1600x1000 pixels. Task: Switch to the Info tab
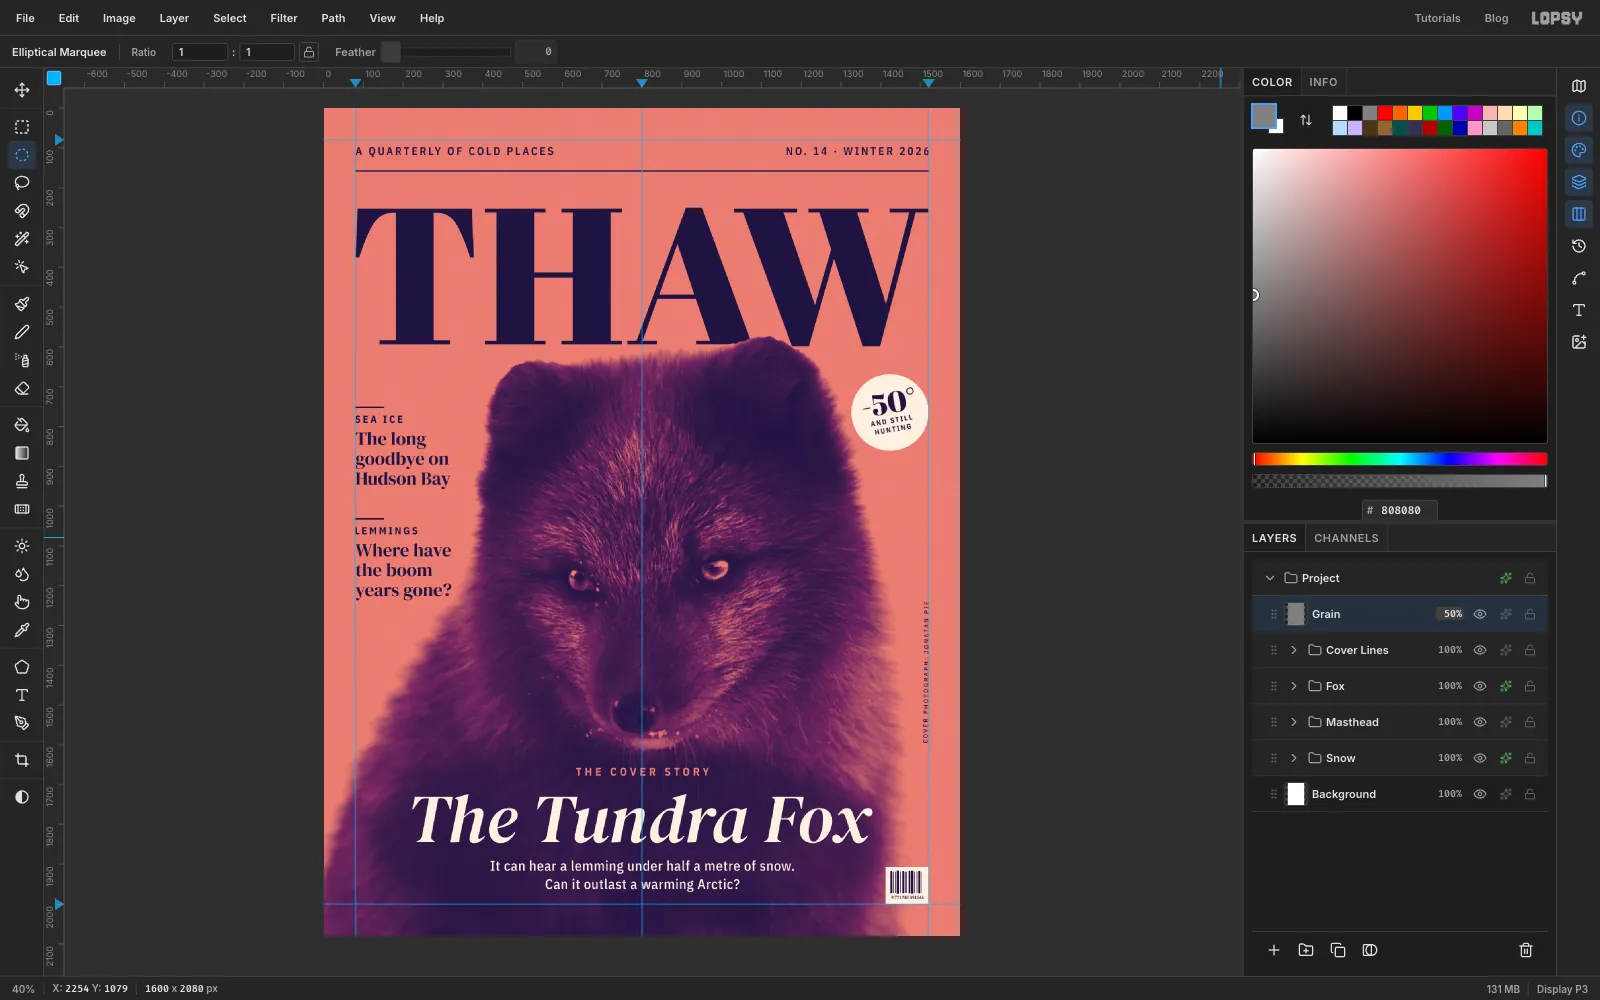point(1323,82)
